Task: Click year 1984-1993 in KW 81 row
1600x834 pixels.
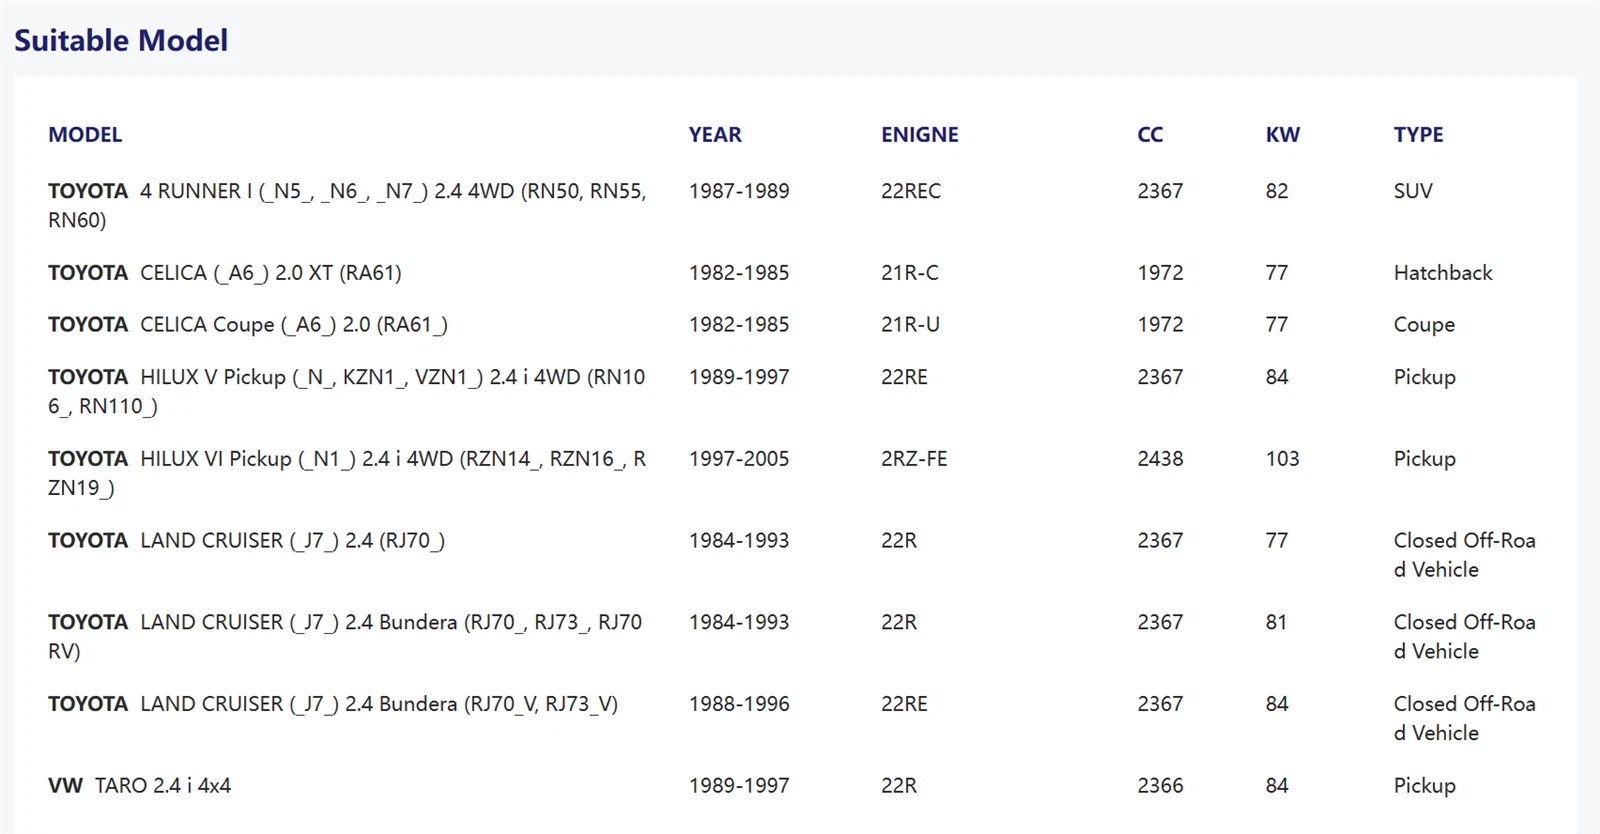Action: point(739,622)
